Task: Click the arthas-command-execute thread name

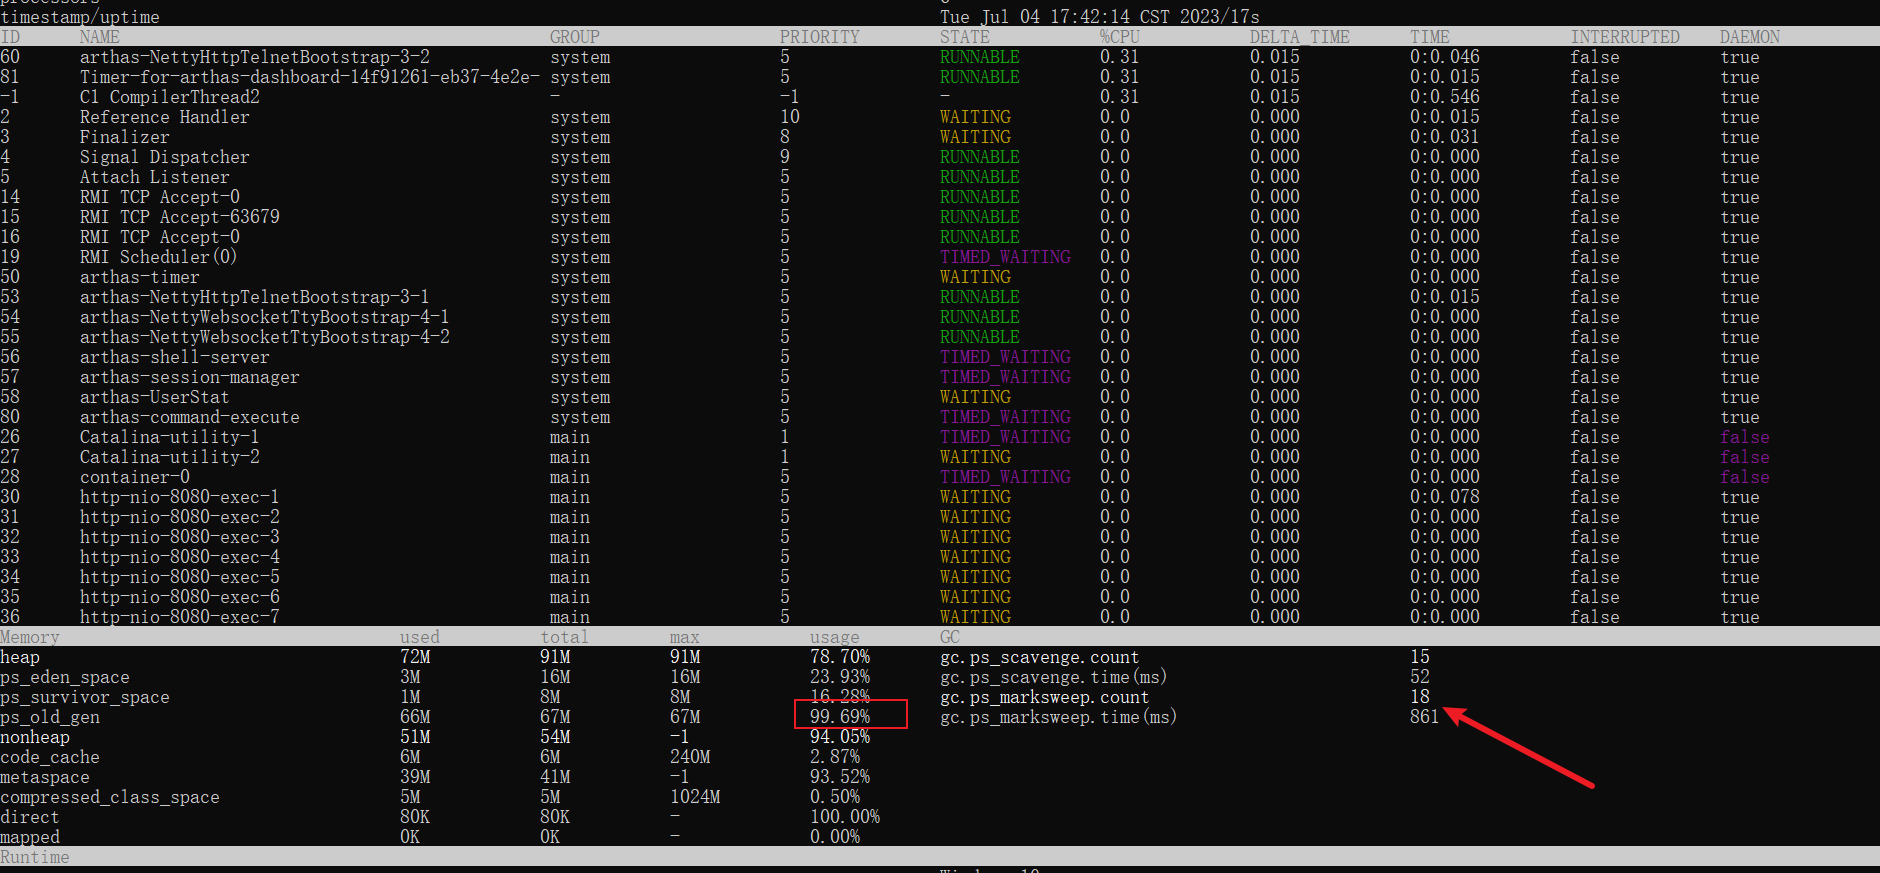Action: tap(189, 417)
